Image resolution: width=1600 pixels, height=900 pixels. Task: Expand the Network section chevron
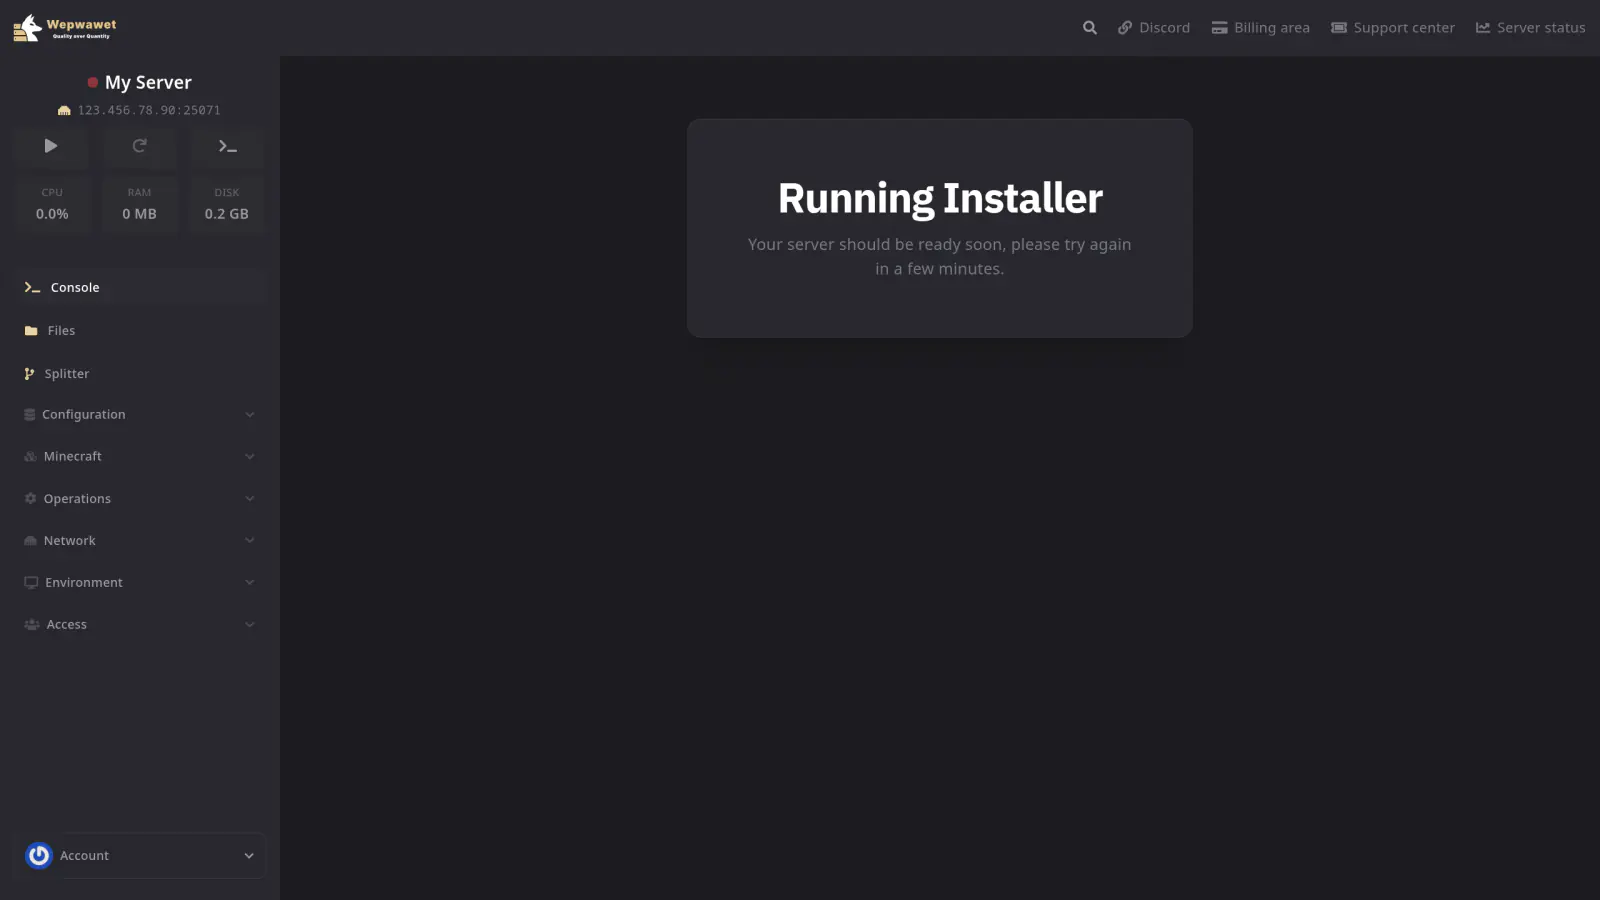click(249, 541)
